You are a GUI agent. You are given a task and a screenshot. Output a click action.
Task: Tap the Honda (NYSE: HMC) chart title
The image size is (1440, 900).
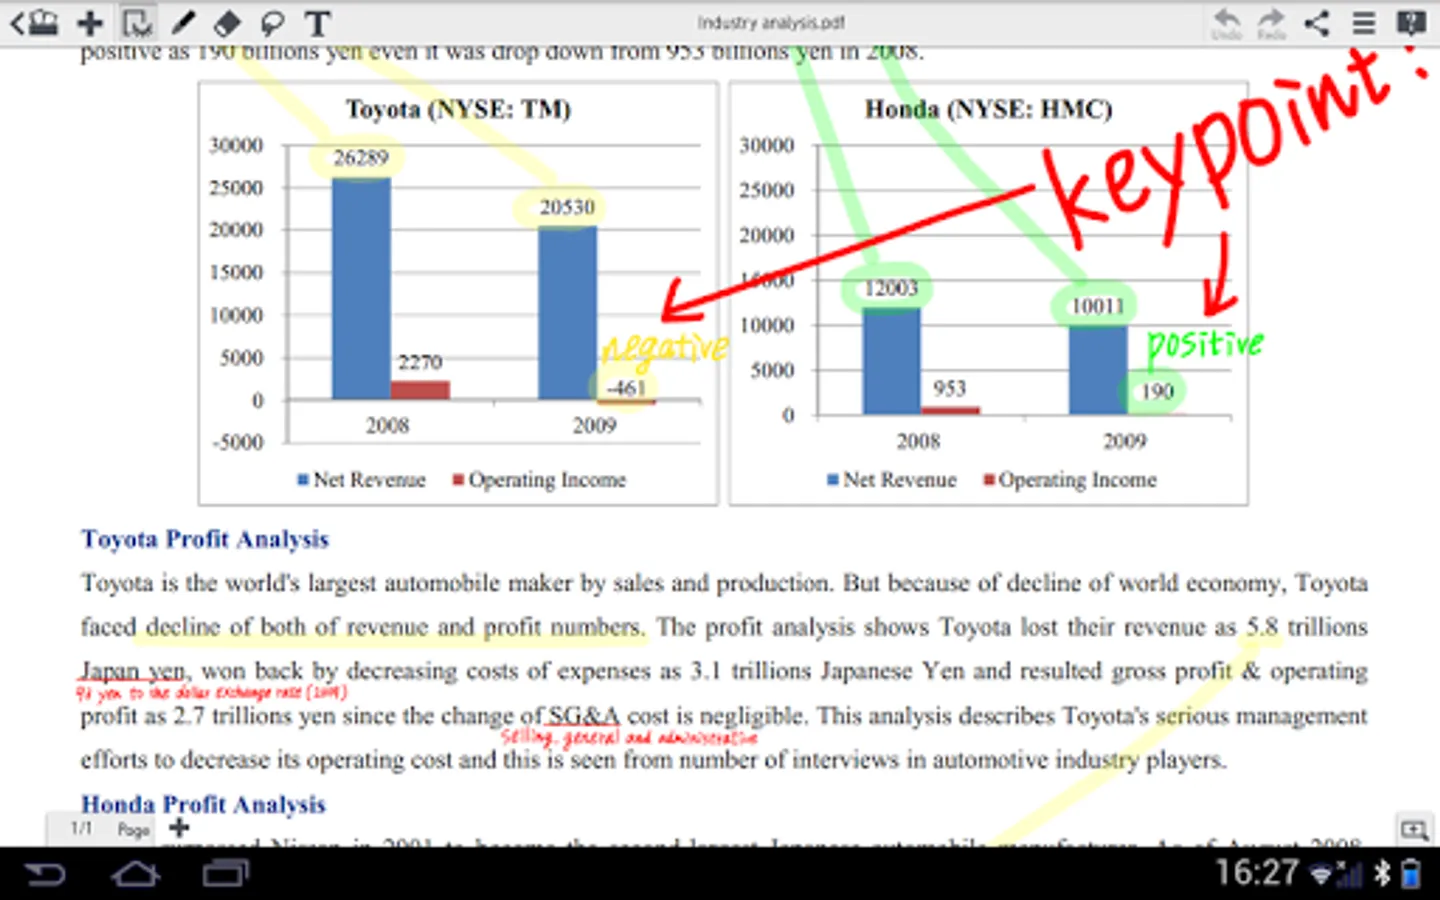[988, 109]
